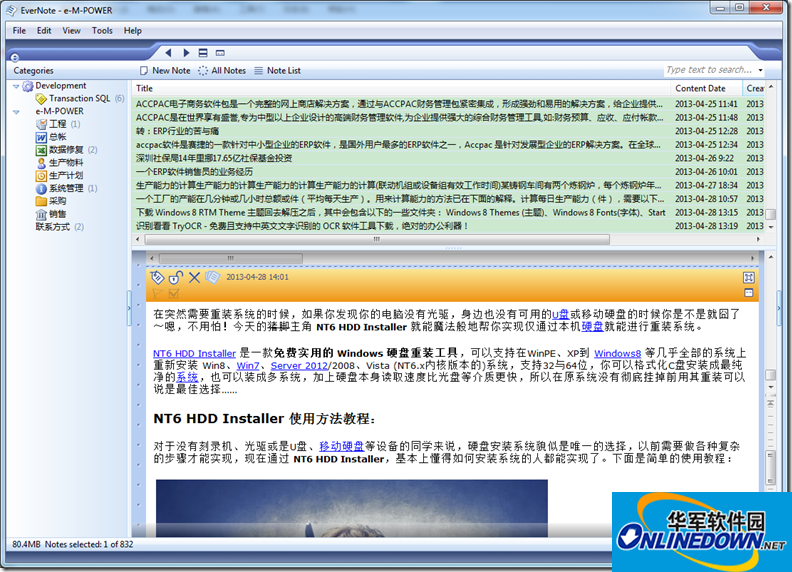Open note 深圳社保局14年里挪17.65亿社保基金投资
The image size is (792, 572).
[x=214, y=158]
